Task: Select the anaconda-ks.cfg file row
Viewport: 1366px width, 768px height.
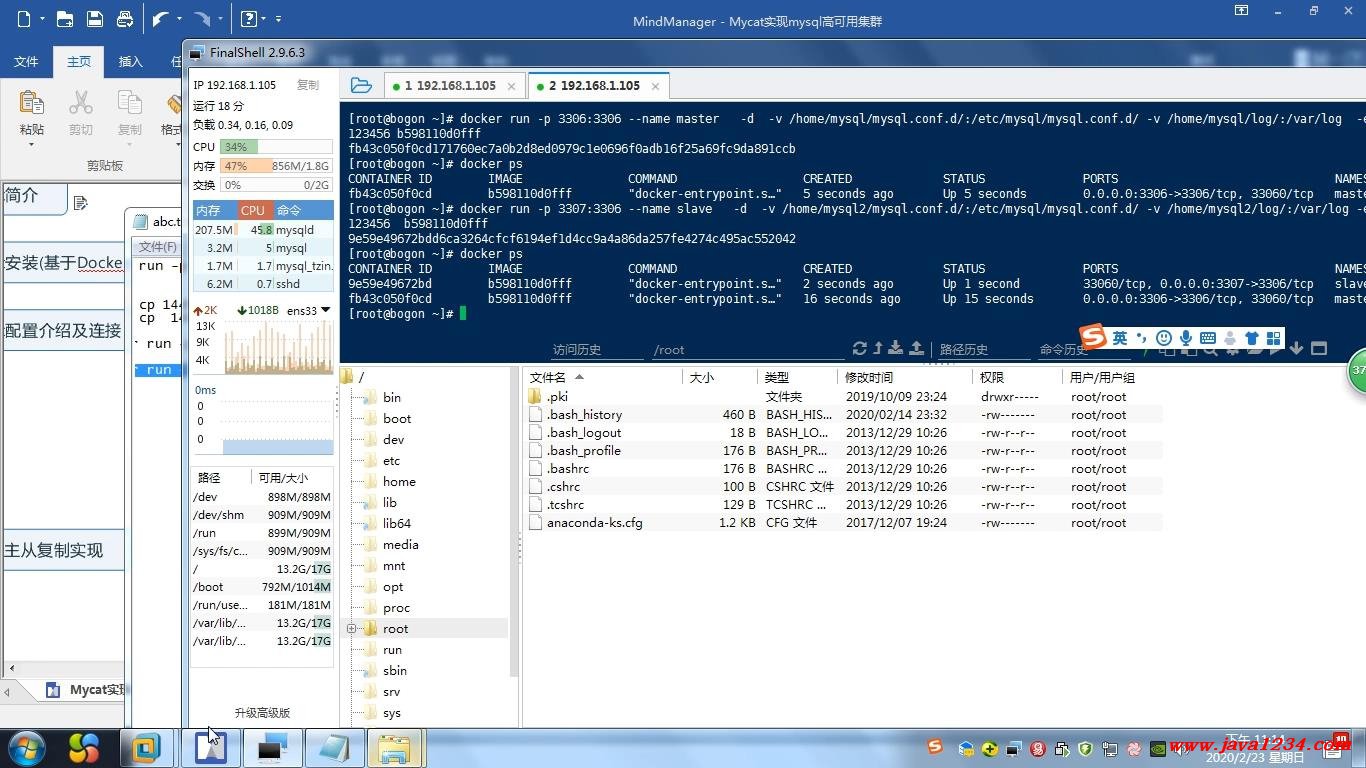Action: pyautogui.click(x=843, y=523)
